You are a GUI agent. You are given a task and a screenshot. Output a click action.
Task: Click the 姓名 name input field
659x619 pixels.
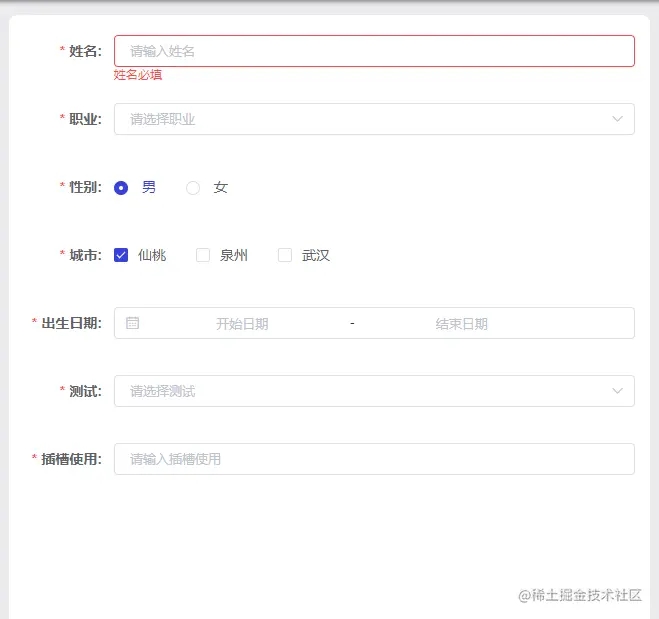coord(374,51)
